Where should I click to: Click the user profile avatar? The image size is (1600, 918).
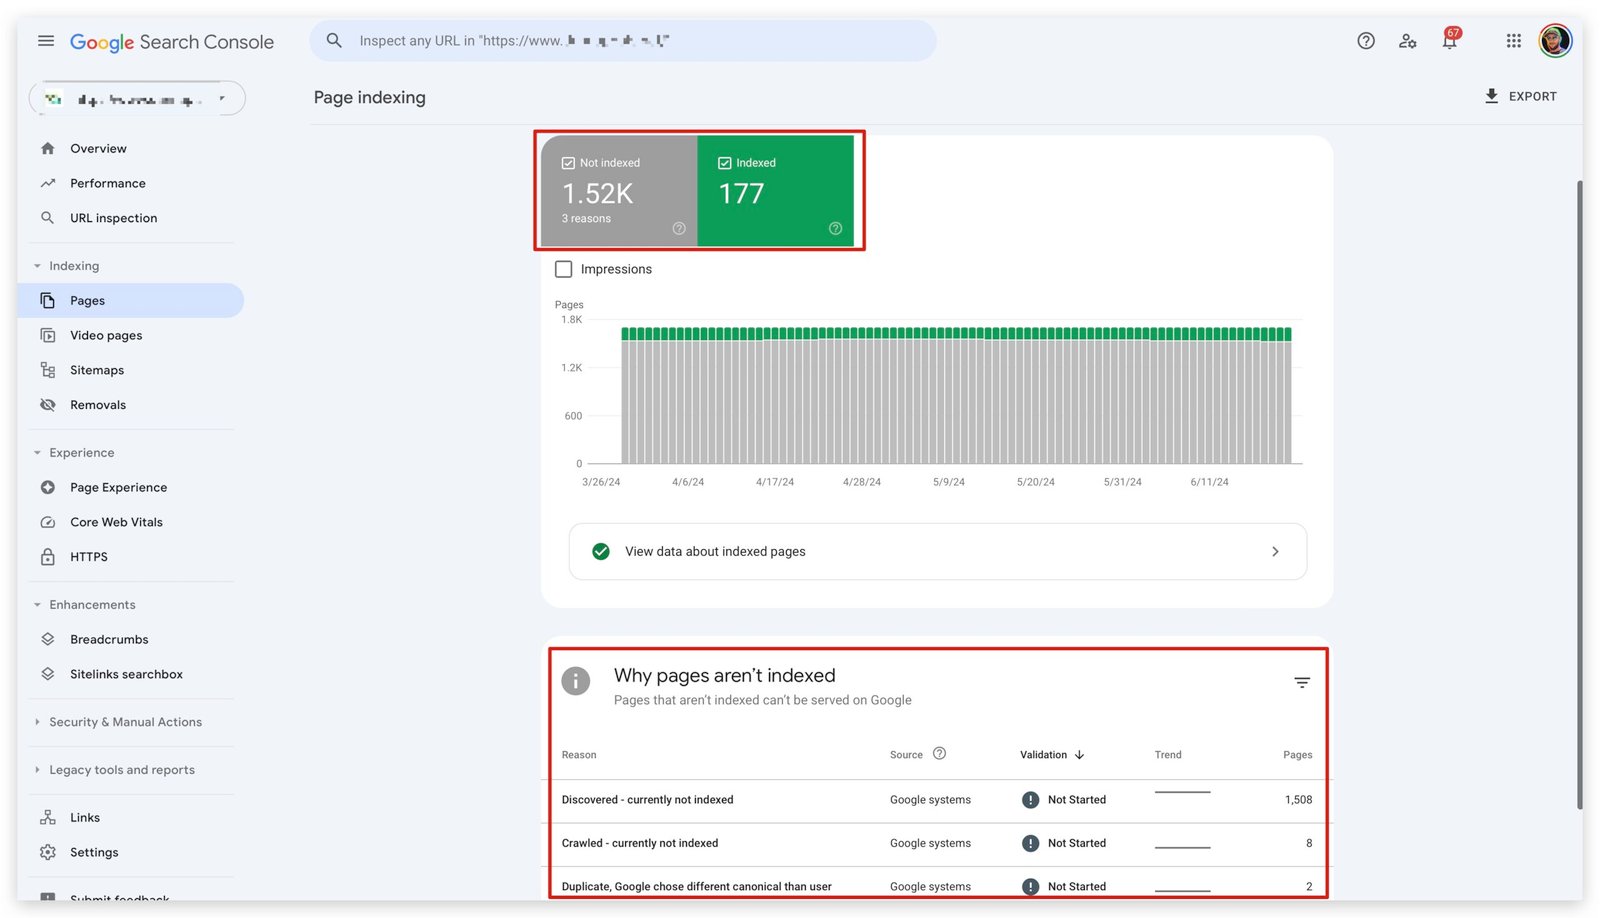[x=1554, y=41]
